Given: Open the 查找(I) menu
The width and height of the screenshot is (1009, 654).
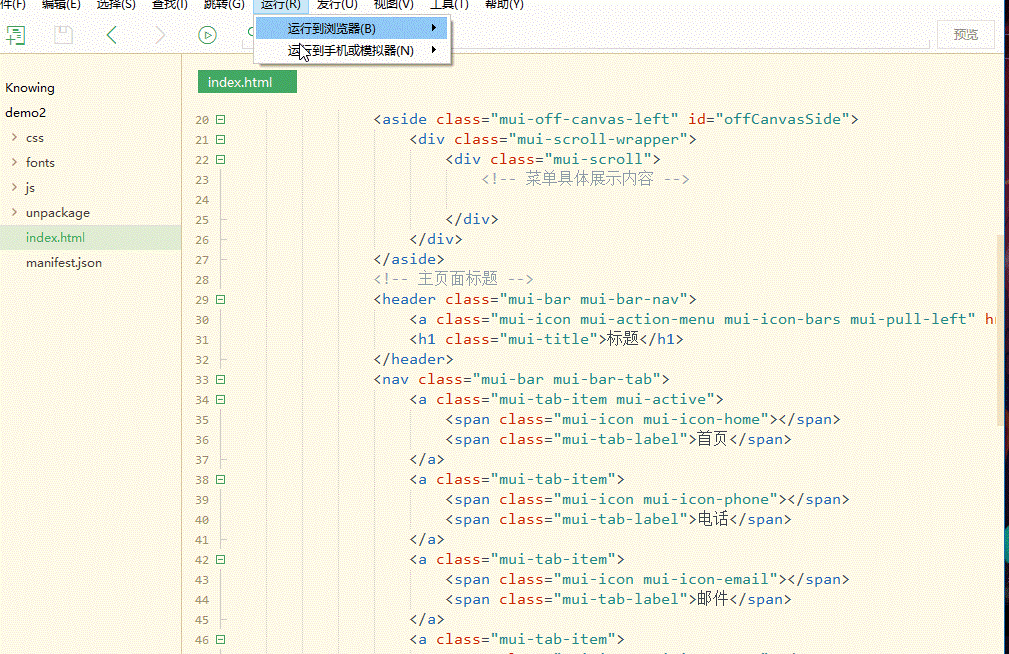Looking at the screenshot, I should coord(170,5).
